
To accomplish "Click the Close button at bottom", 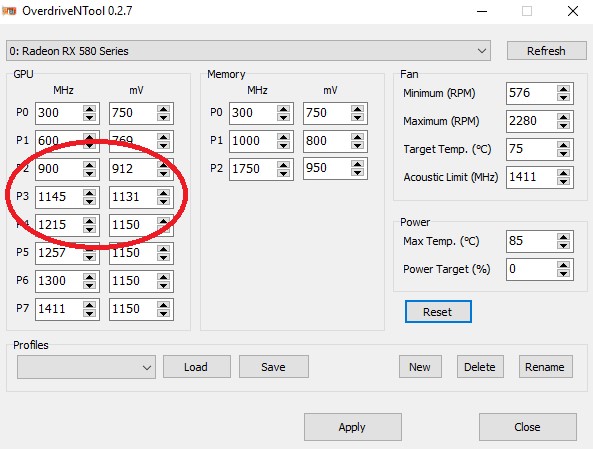I will pos(528,427).
